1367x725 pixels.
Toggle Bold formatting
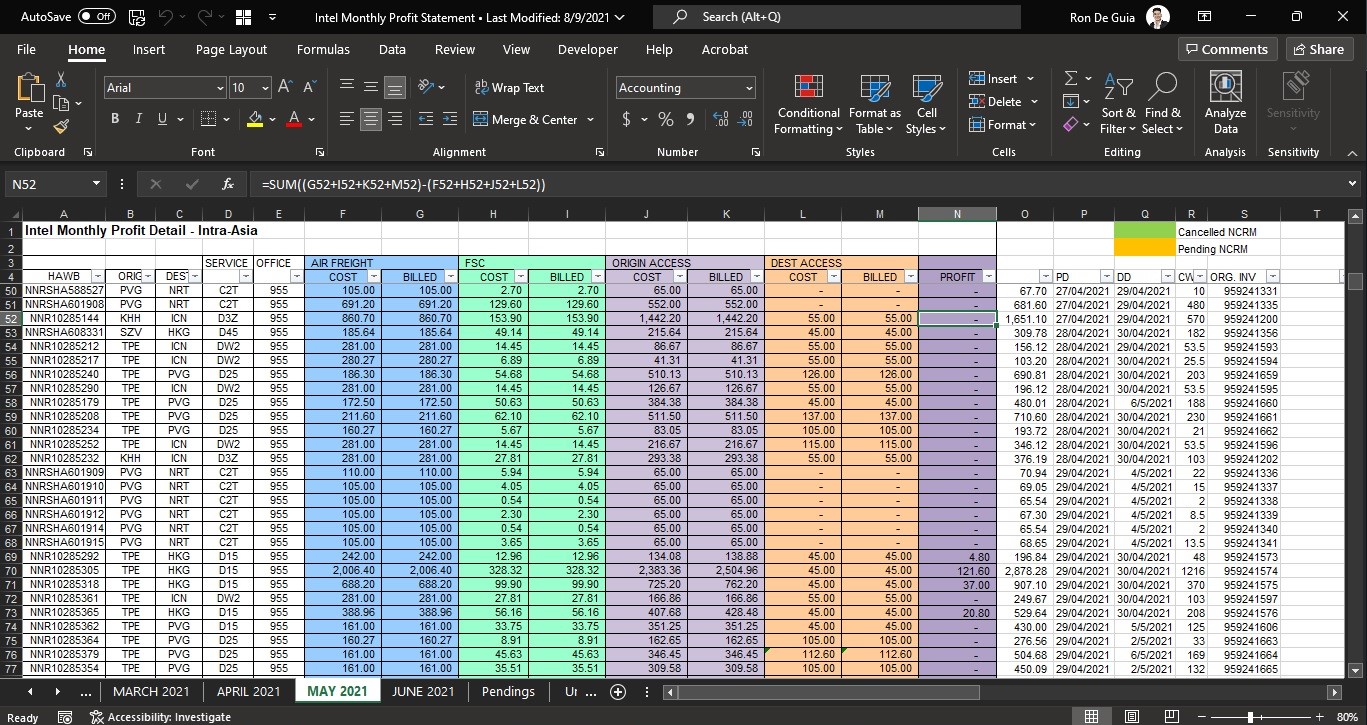(114, 119)
